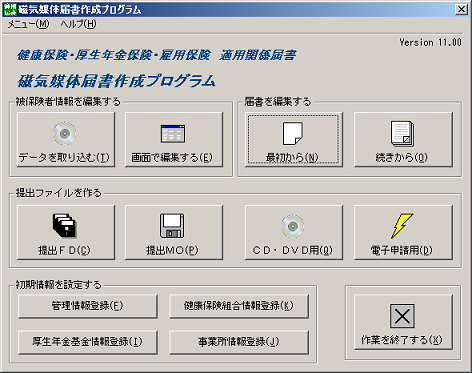Open 健康保険組合情報登録(K)
This screenshot has width=472, height=373.
point(239,306)
